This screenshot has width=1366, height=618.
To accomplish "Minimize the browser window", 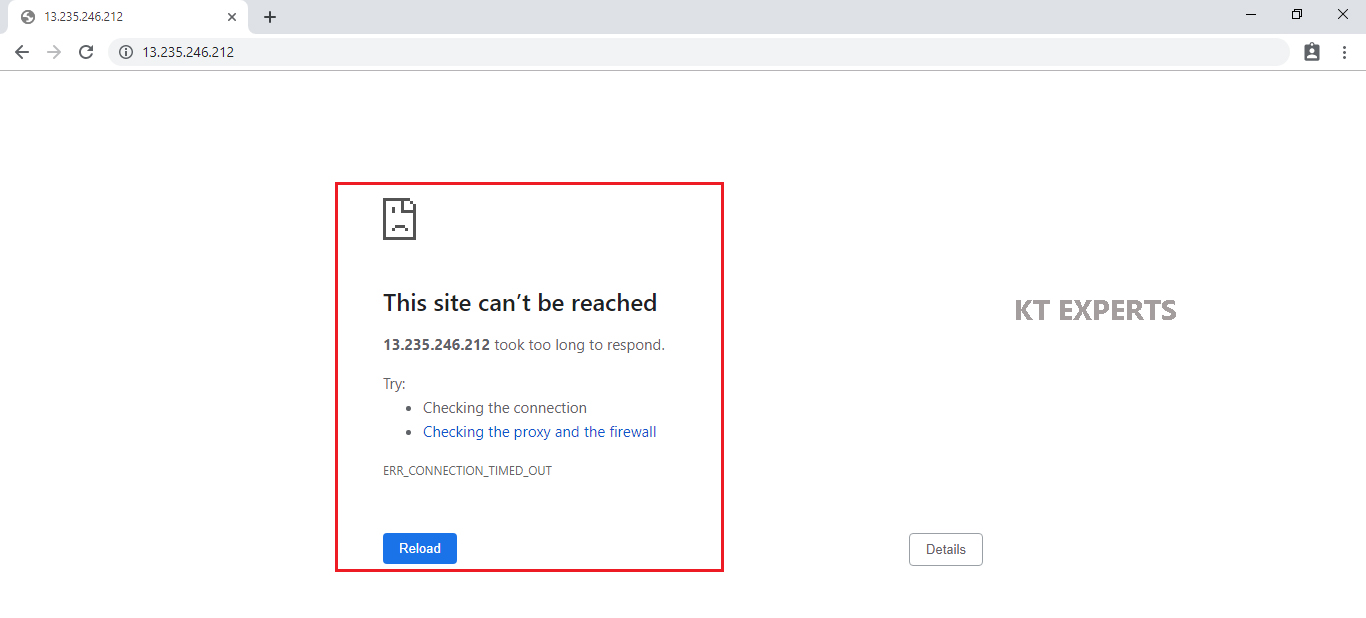I will 1251,15.
